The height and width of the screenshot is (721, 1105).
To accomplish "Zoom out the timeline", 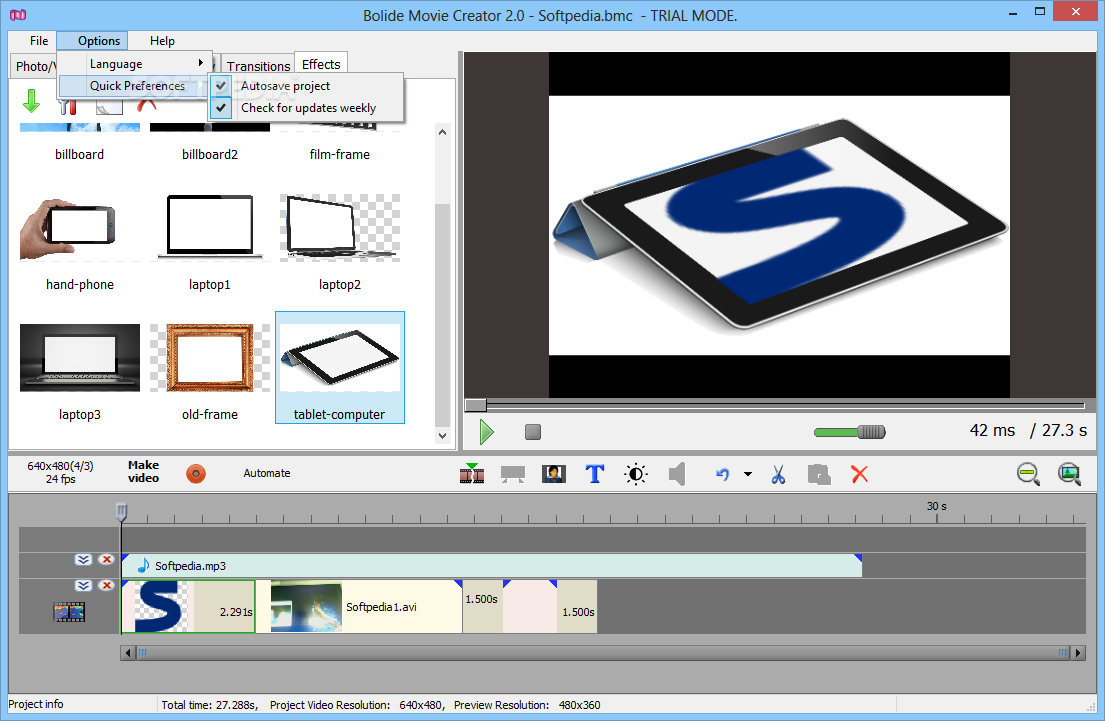I will tap(1028, 474).
